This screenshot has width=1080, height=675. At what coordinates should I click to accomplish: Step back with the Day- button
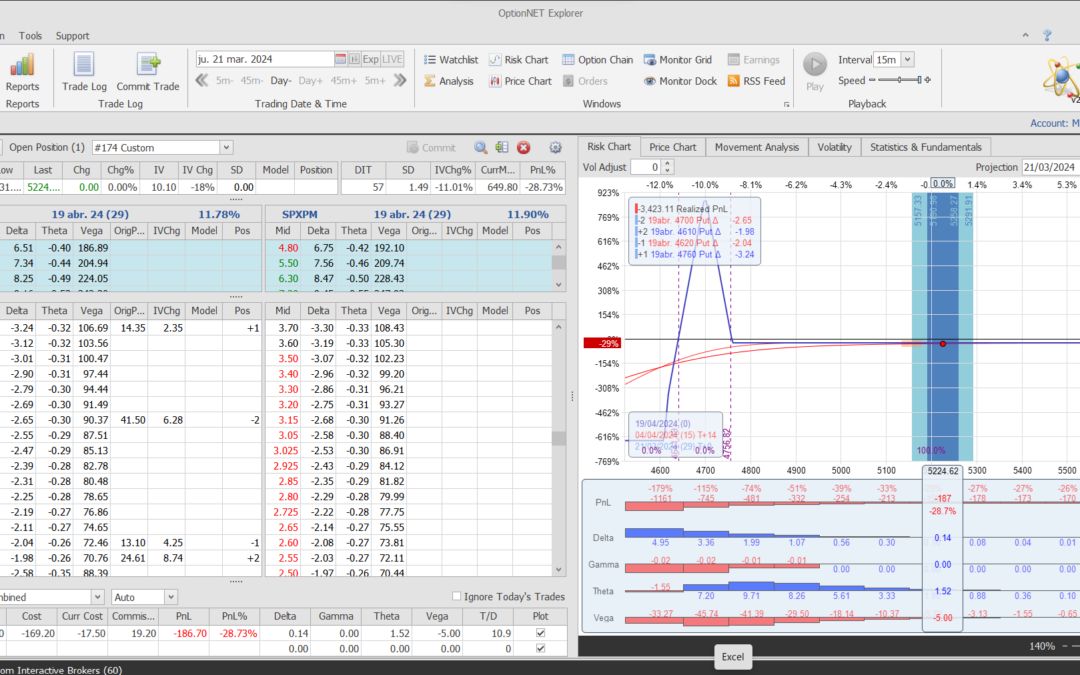(x=280, y=80)
